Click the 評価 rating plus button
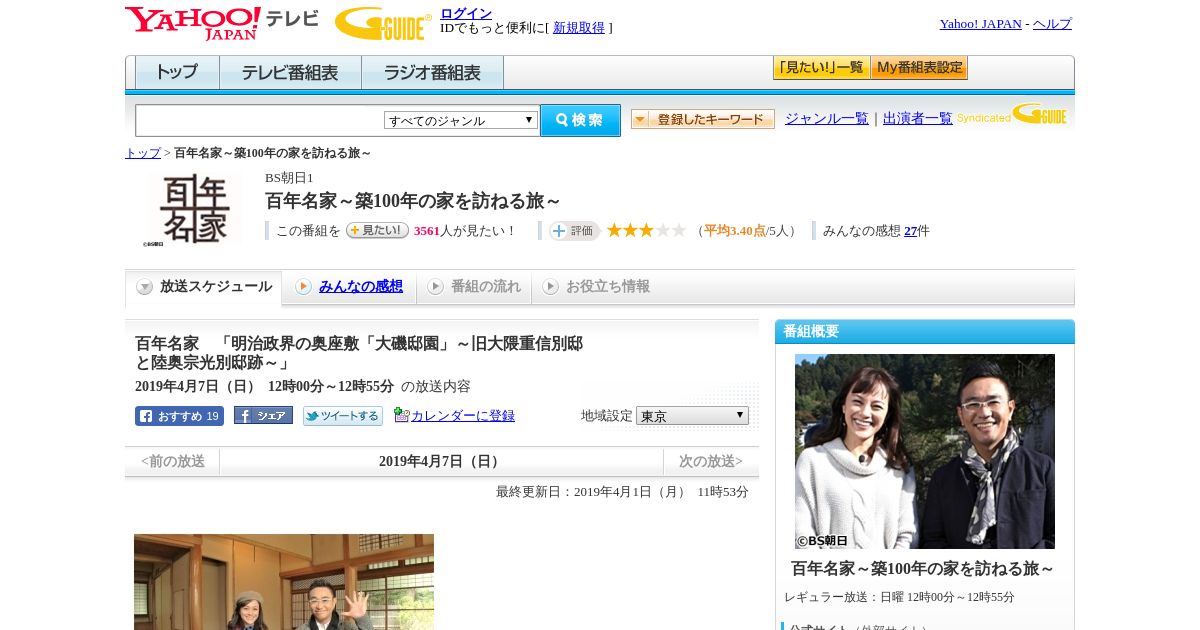 [x=574, y=231]
